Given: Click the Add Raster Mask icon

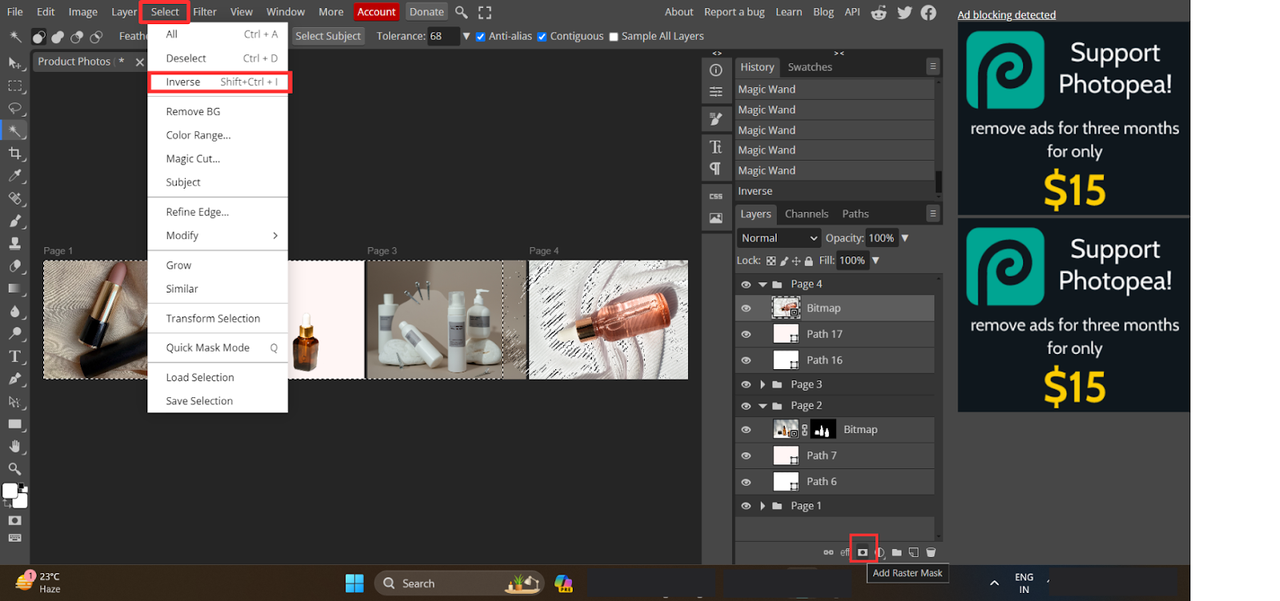Looking at the screenshot, I should pyautogui.click(x=862, y=552).
